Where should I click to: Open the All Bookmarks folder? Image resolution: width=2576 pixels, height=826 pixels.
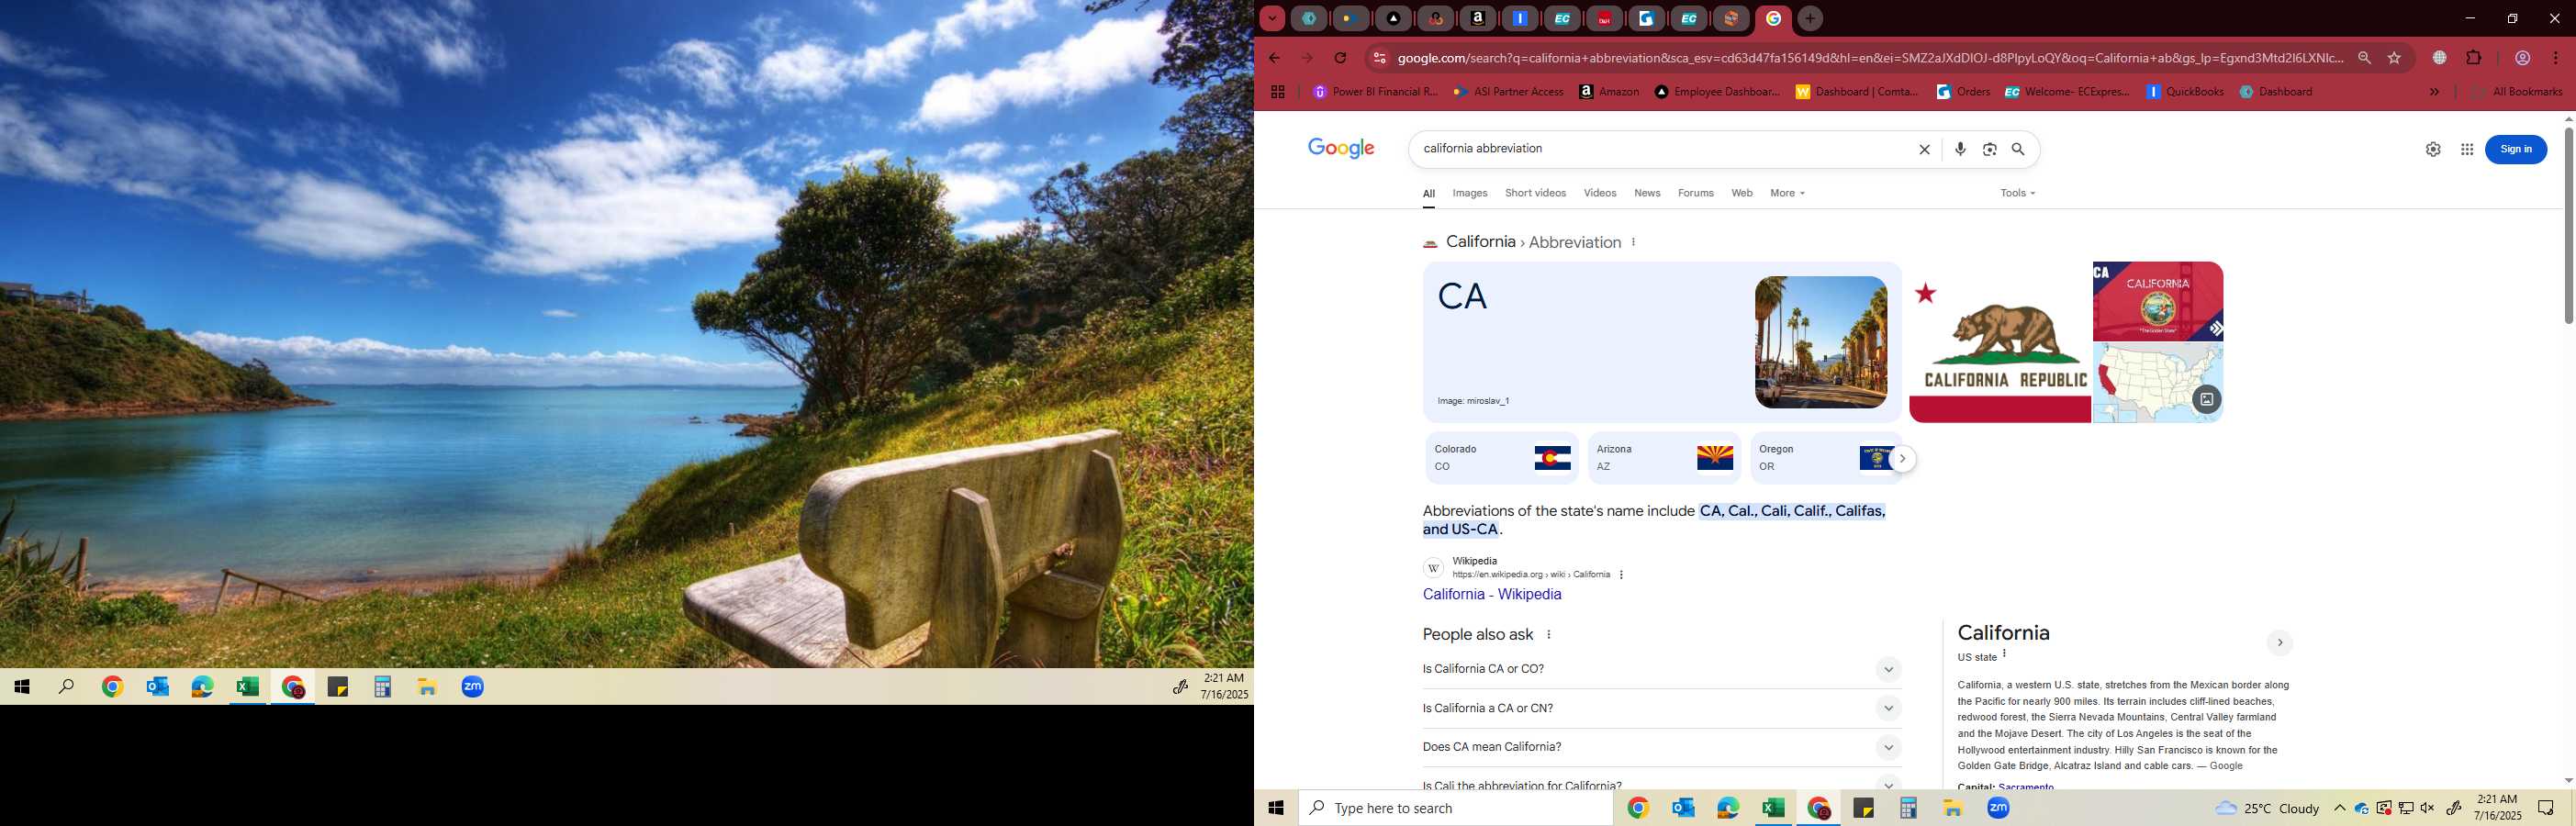pyautogui.click(x=2516, y=92)
